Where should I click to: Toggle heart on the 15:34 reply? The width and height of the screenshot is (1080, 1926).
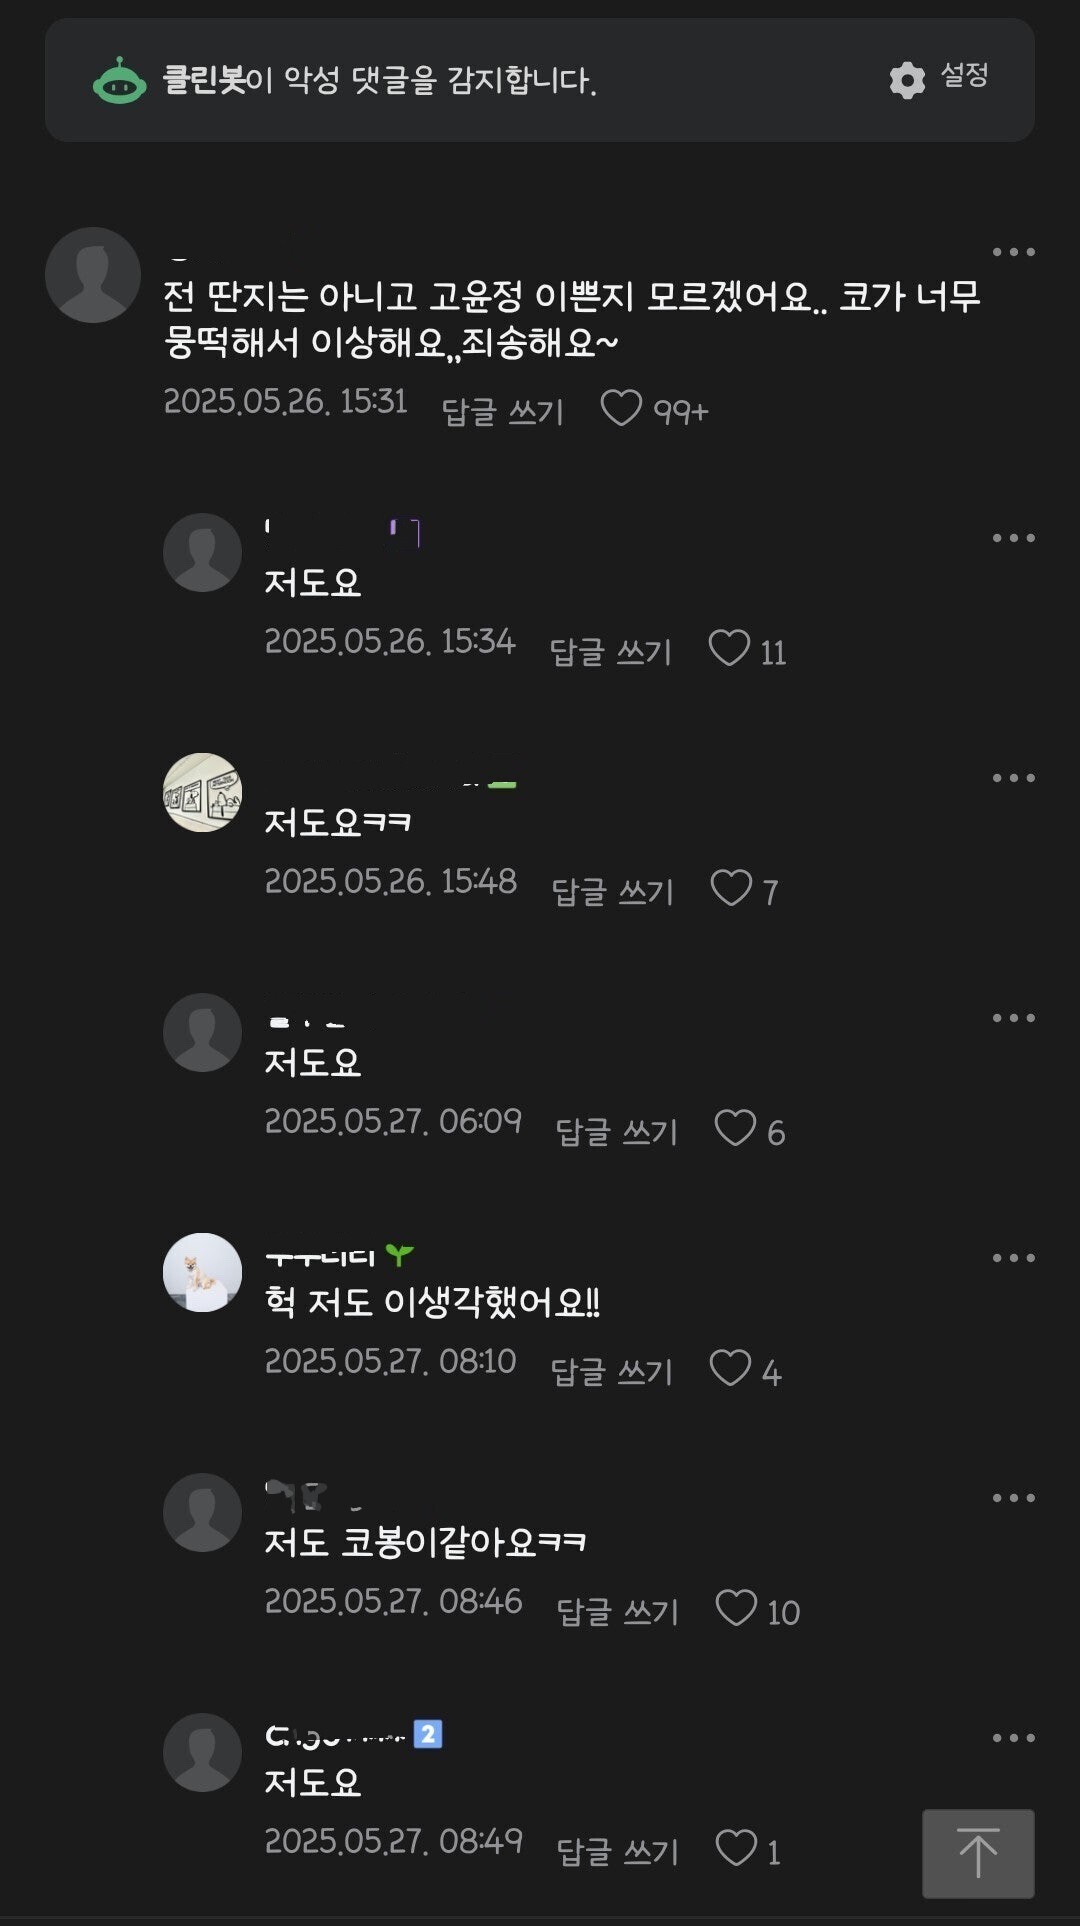pyautogui.click(x=729, y=648)
